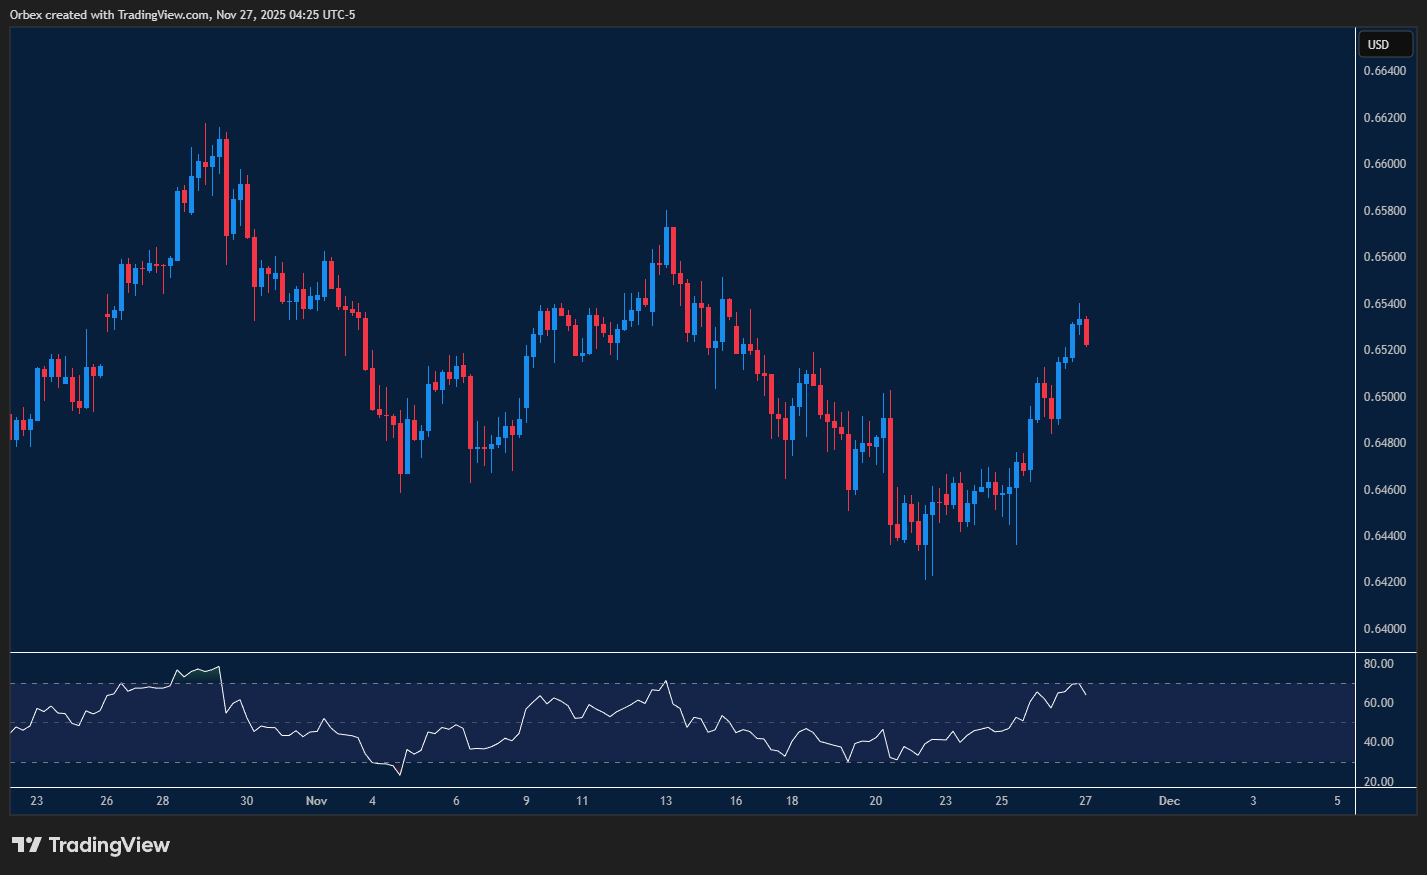This screenshot has height=875, width=1427.
Task: Click the Dec label on the time axis
Action: pos(1167,801)
